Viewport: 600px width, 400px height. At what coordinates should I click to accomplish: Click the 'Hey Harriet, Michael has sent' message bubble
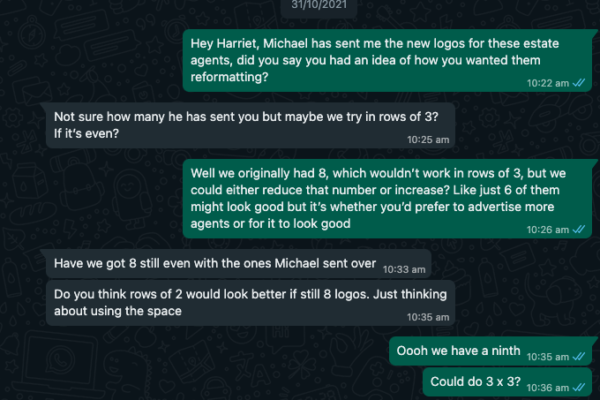388,60
